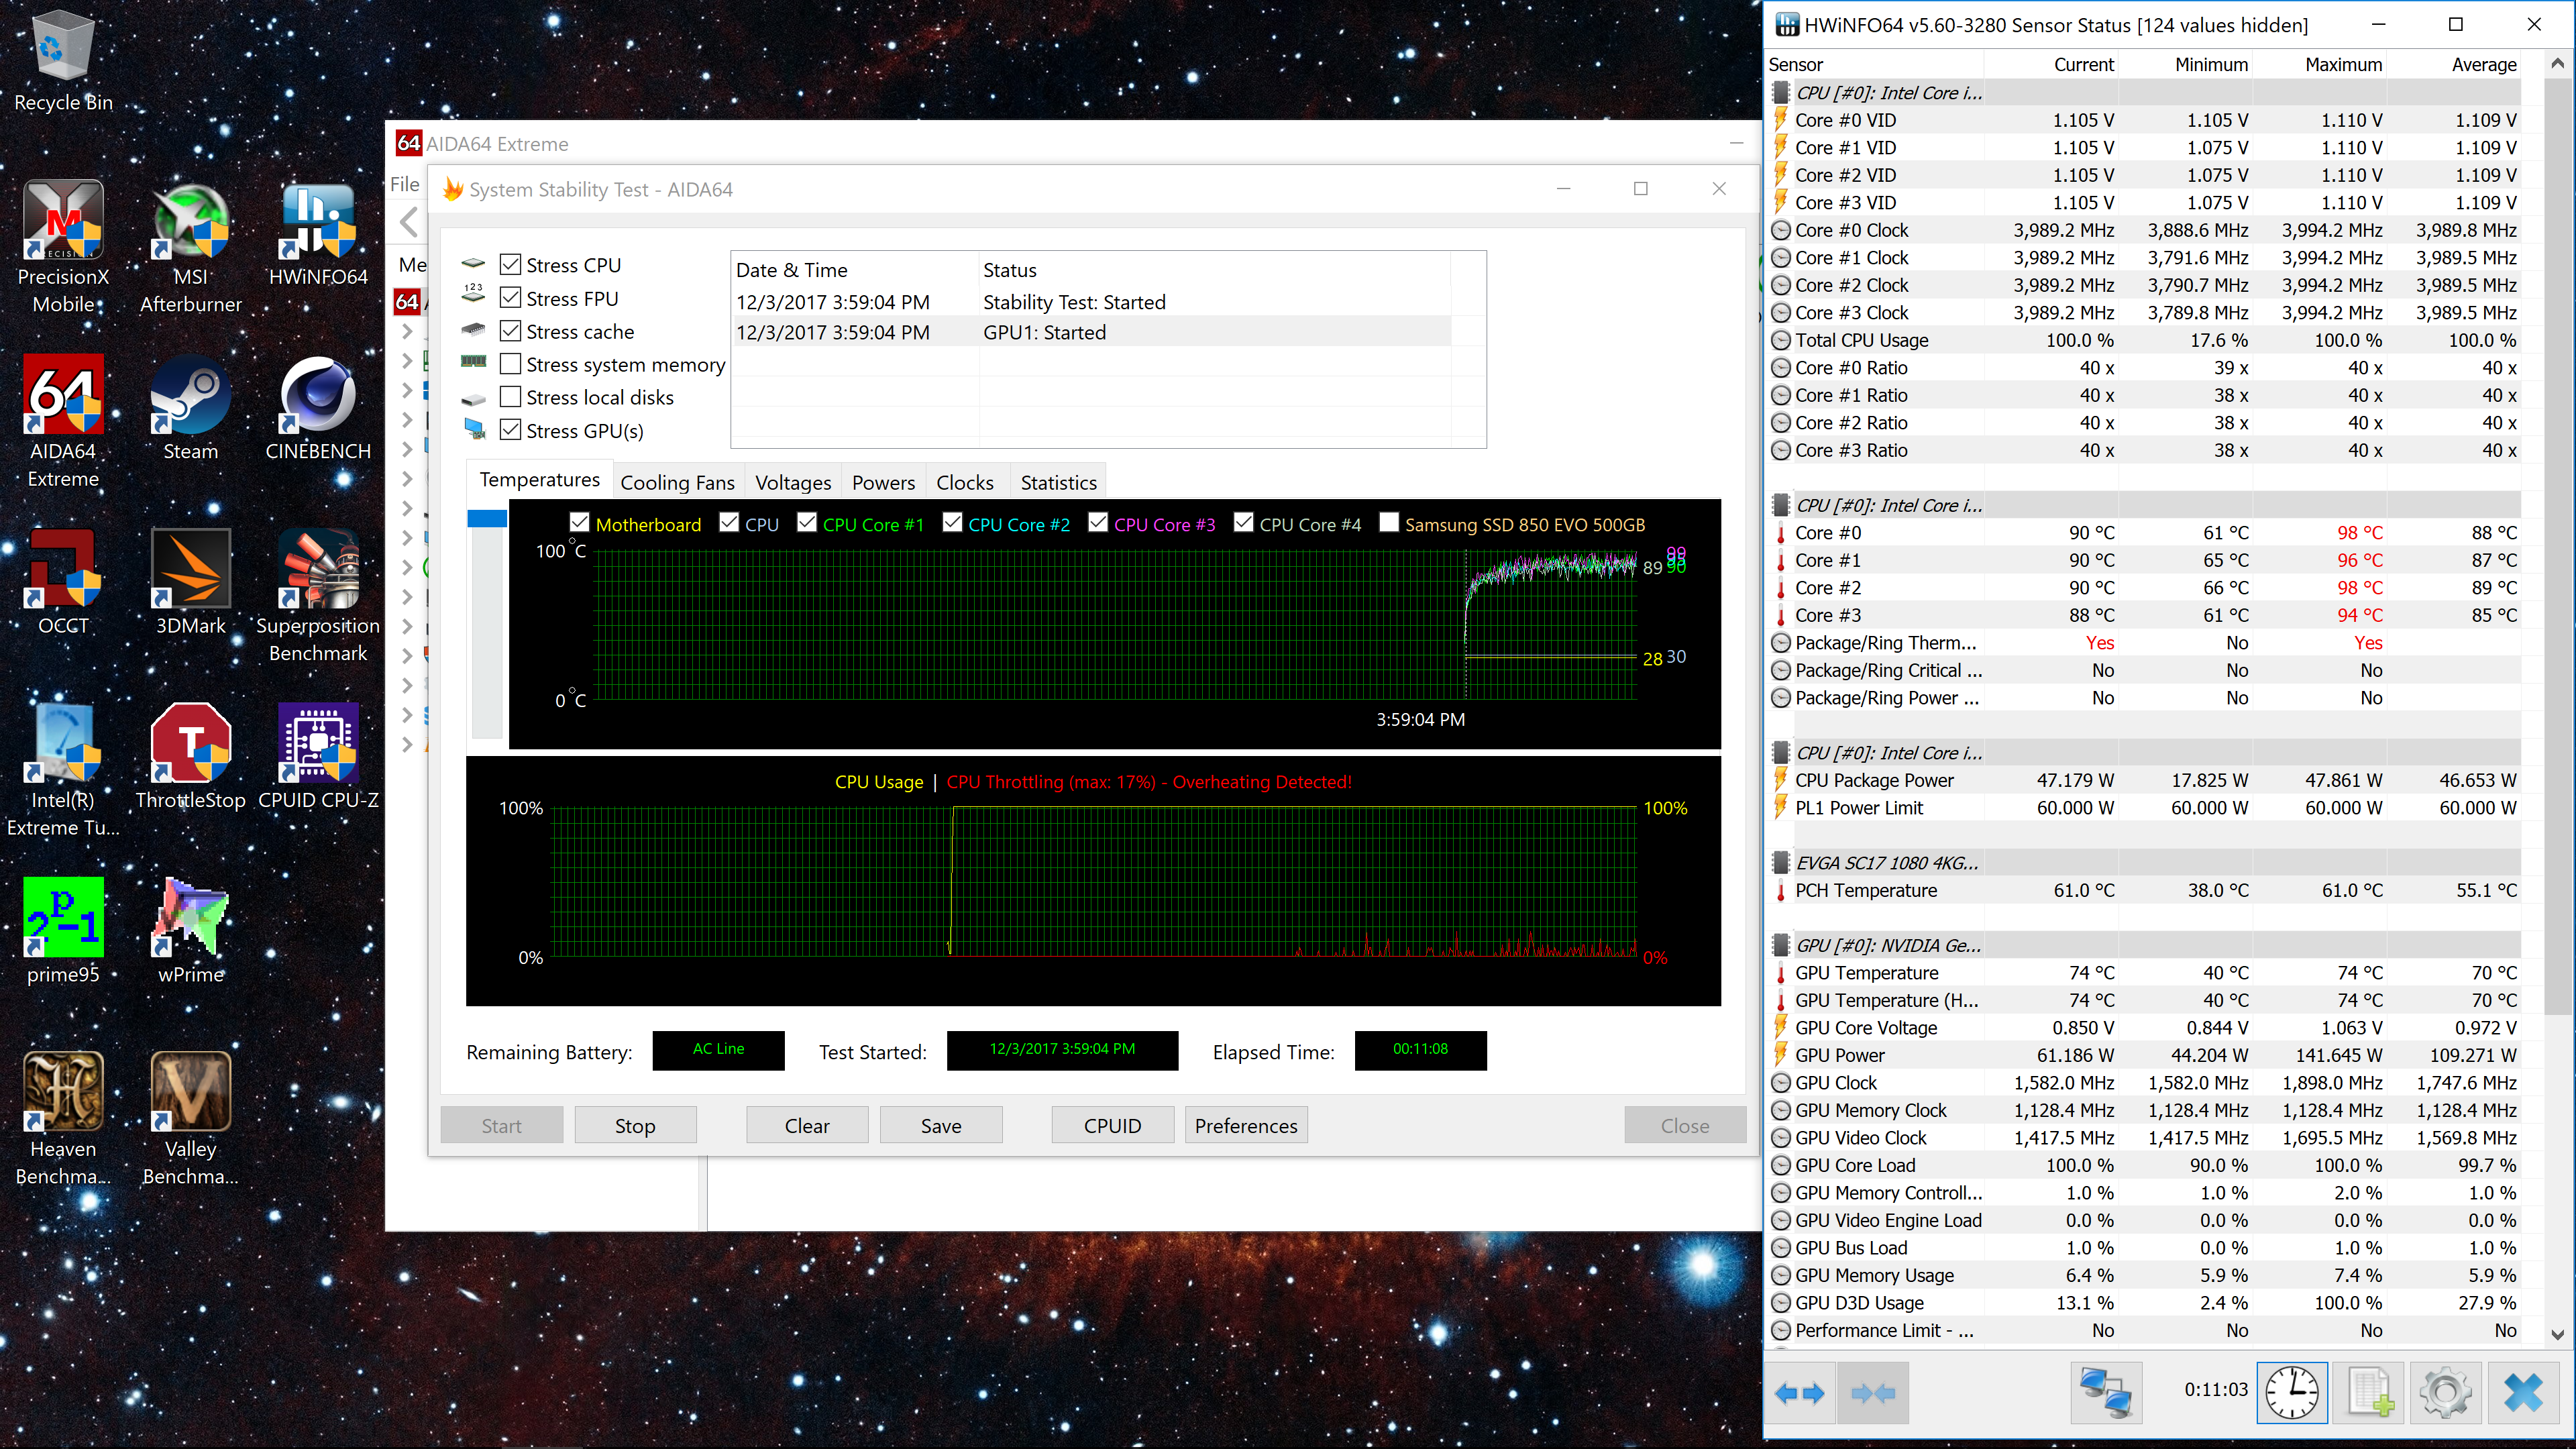Open Steam desktop shortcut
The height and width of the screenshot is (1449, 2576).
point(190,408)
